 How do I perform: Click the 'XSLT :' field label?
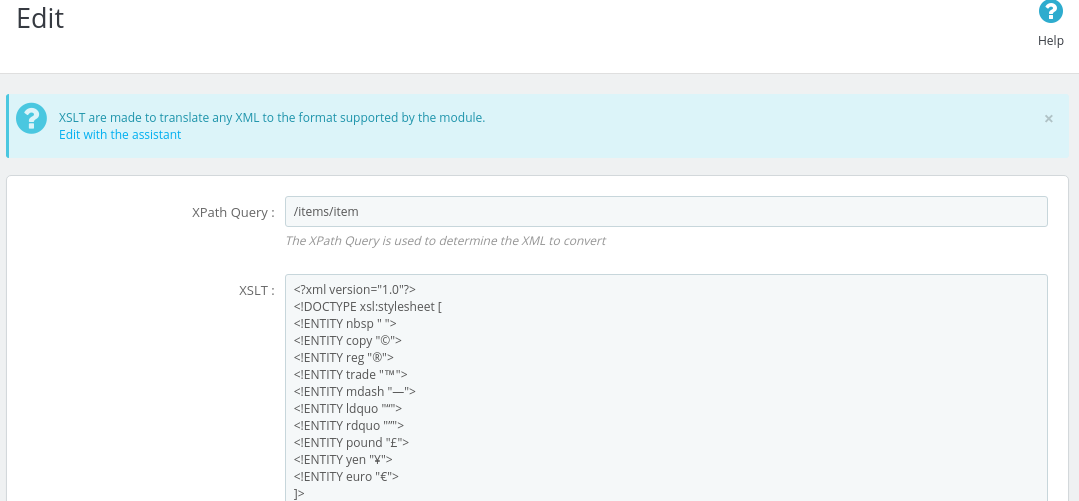[x=256, y=290]
